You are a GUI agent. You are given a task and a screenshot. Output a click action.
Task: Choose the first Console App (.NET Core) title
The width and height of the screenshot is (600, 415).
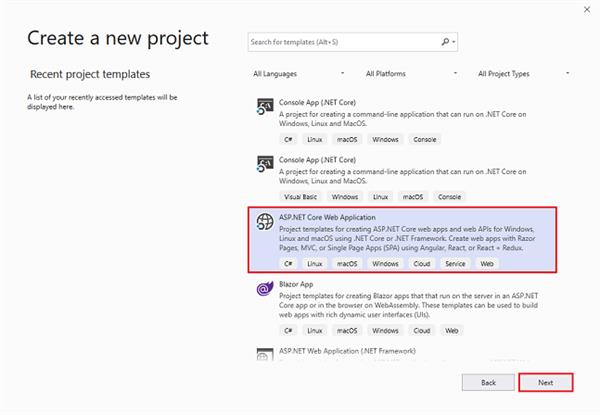tap(317, 102)
